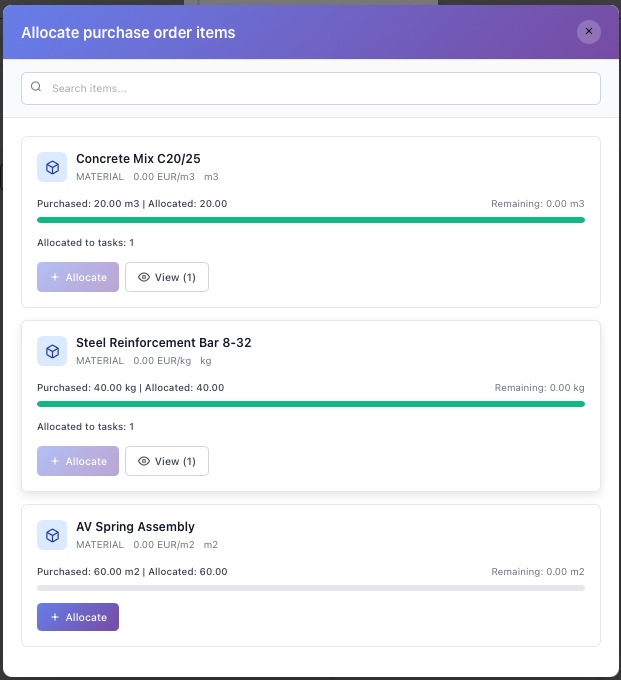Screen dimensions: 621x680
Task: Click the Allocate purchase order items heading
Action: click(x=128, y=33)
